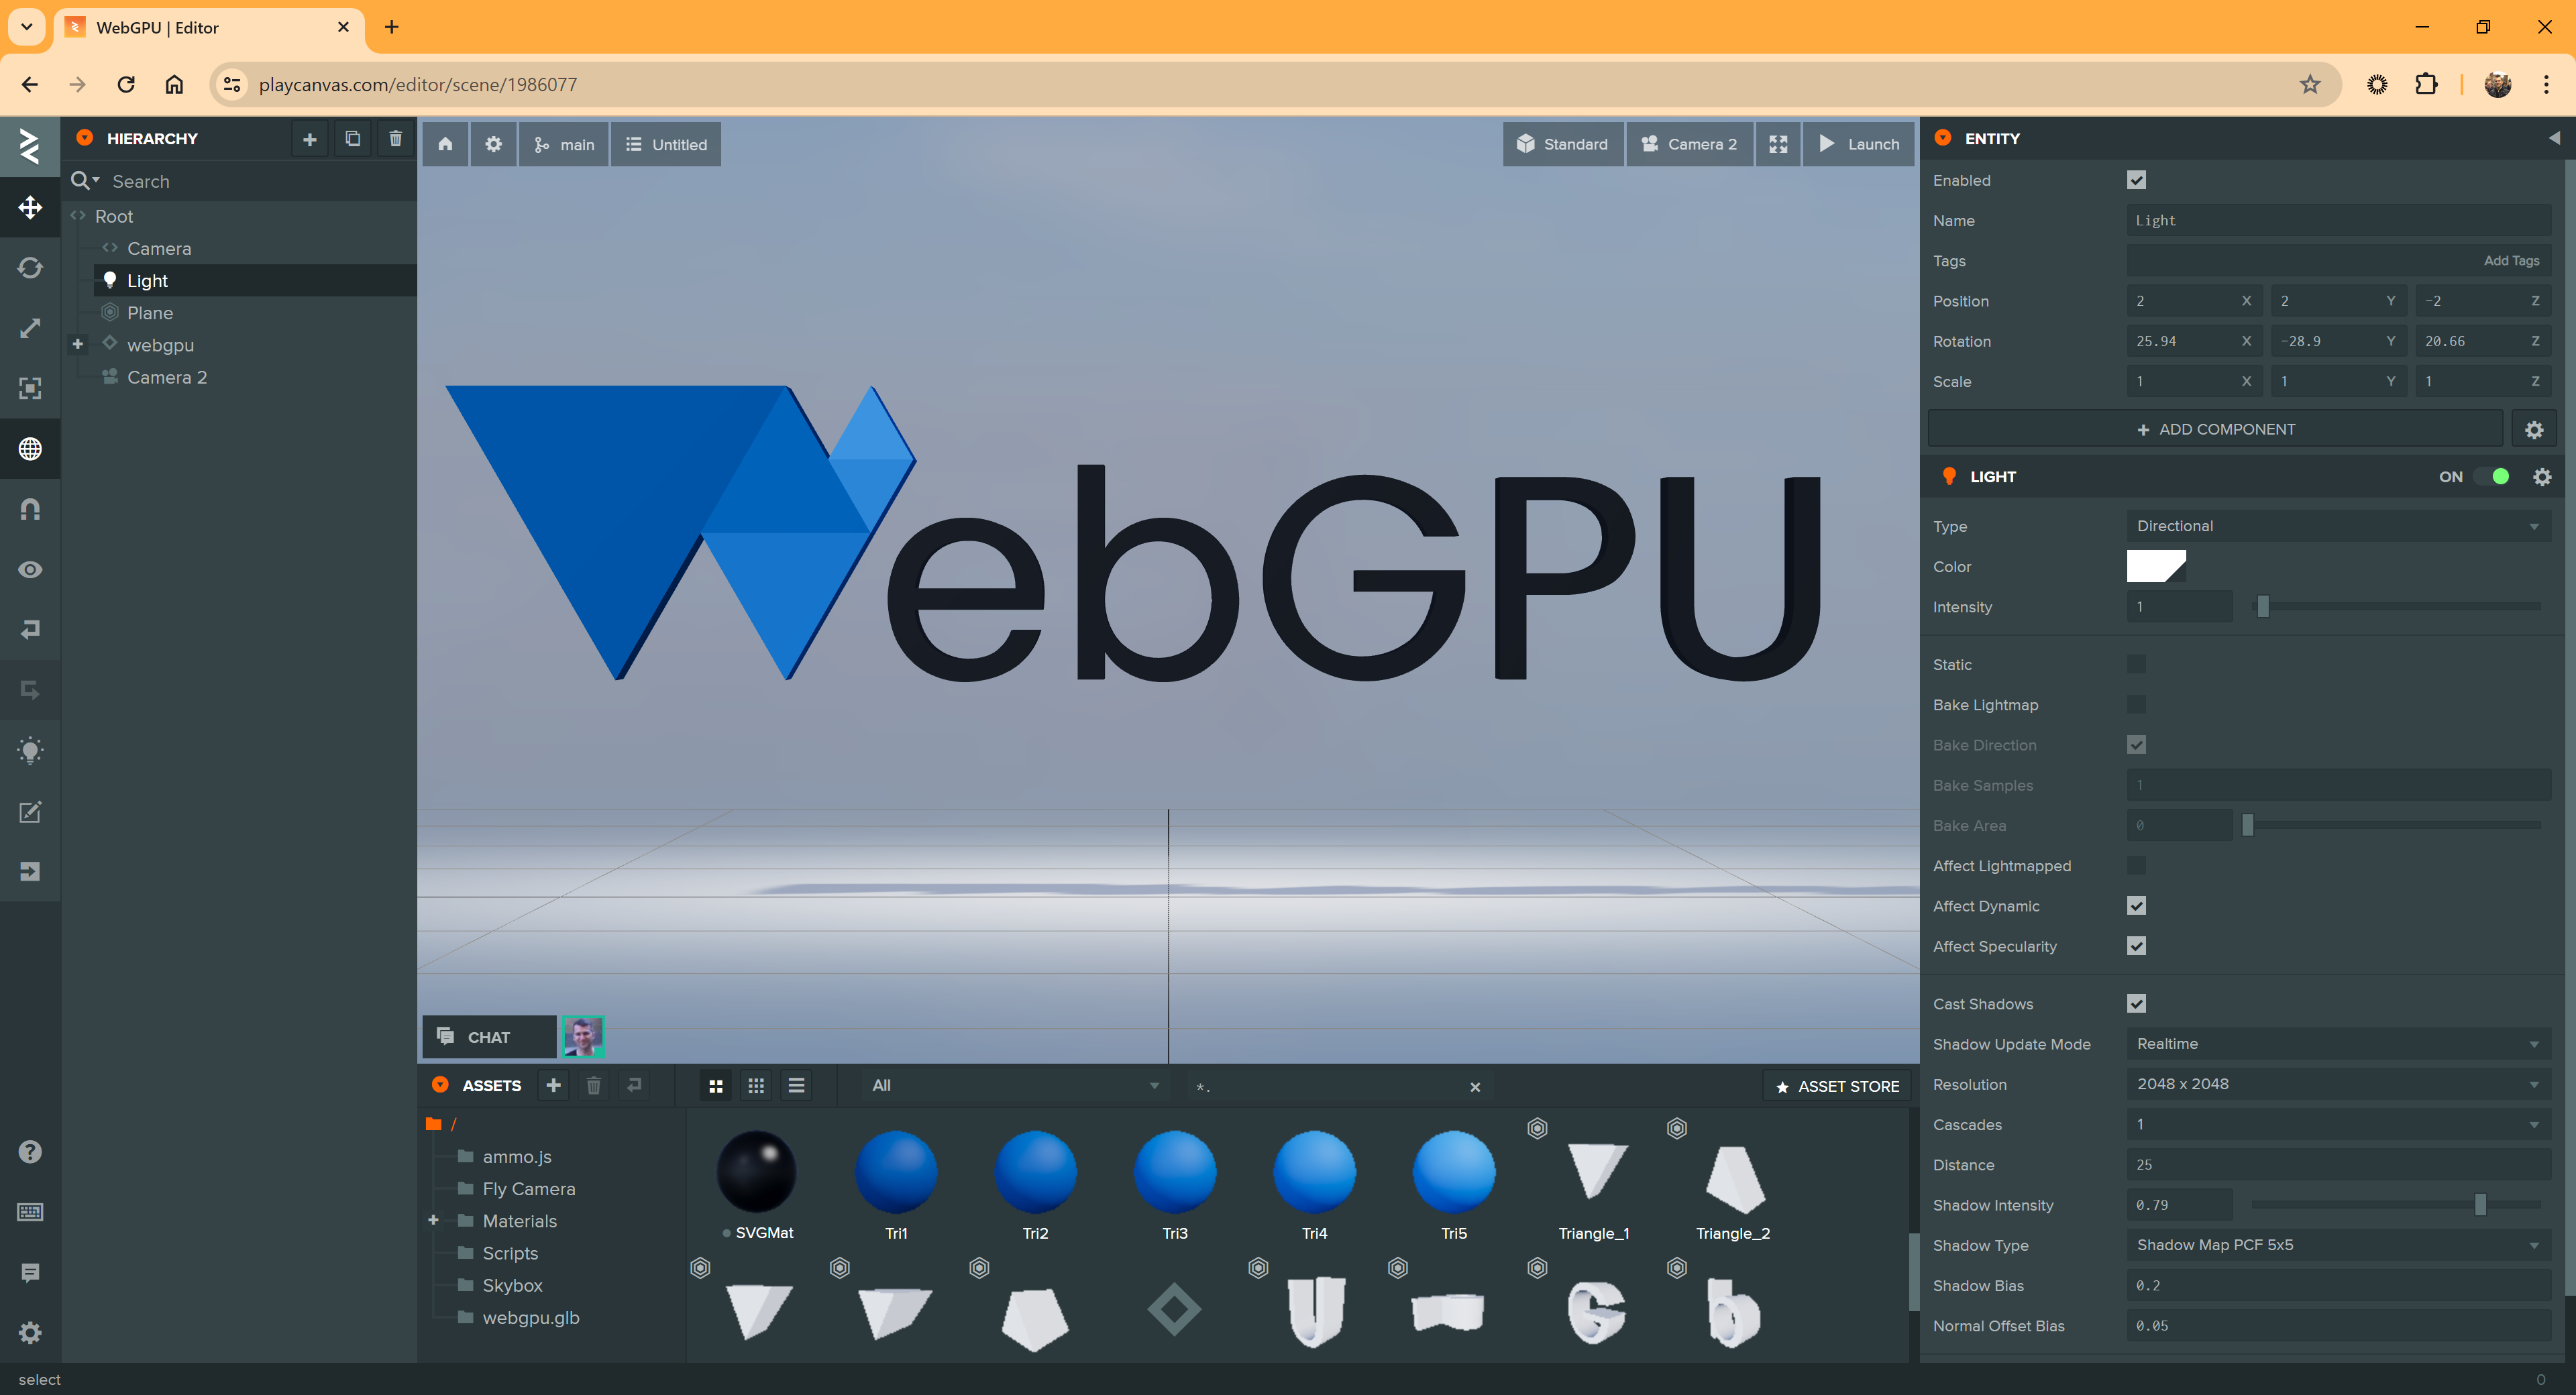This screenshot has width=2576, height=1395.
Task: Open the feedback chat bubble icon
Action: 30,1272
